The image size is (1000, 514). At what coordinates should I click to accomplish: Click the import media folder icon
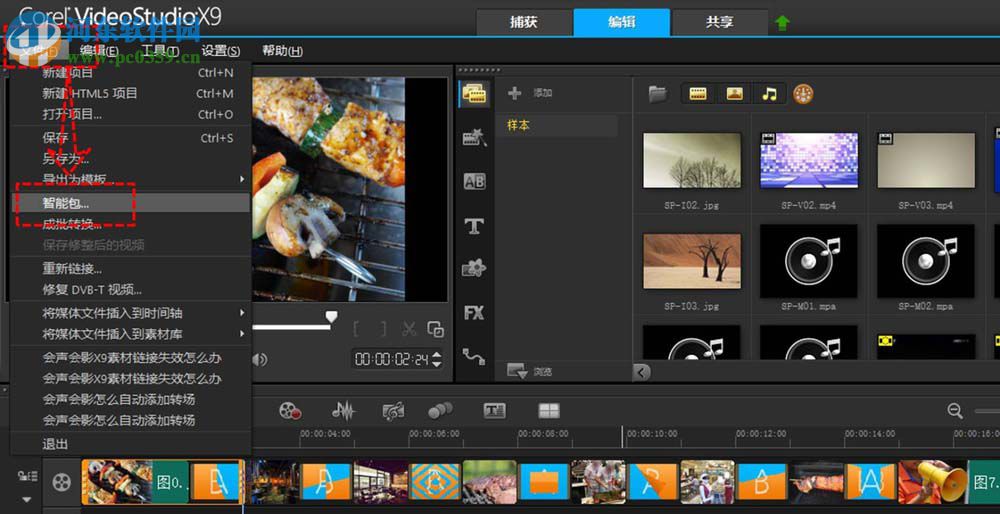[x=658, y=94]
